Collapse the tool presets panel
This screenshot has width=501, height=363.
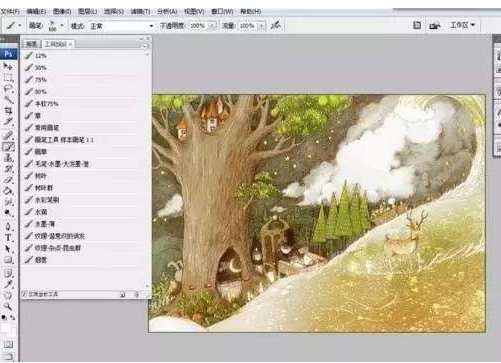(141, 39)
